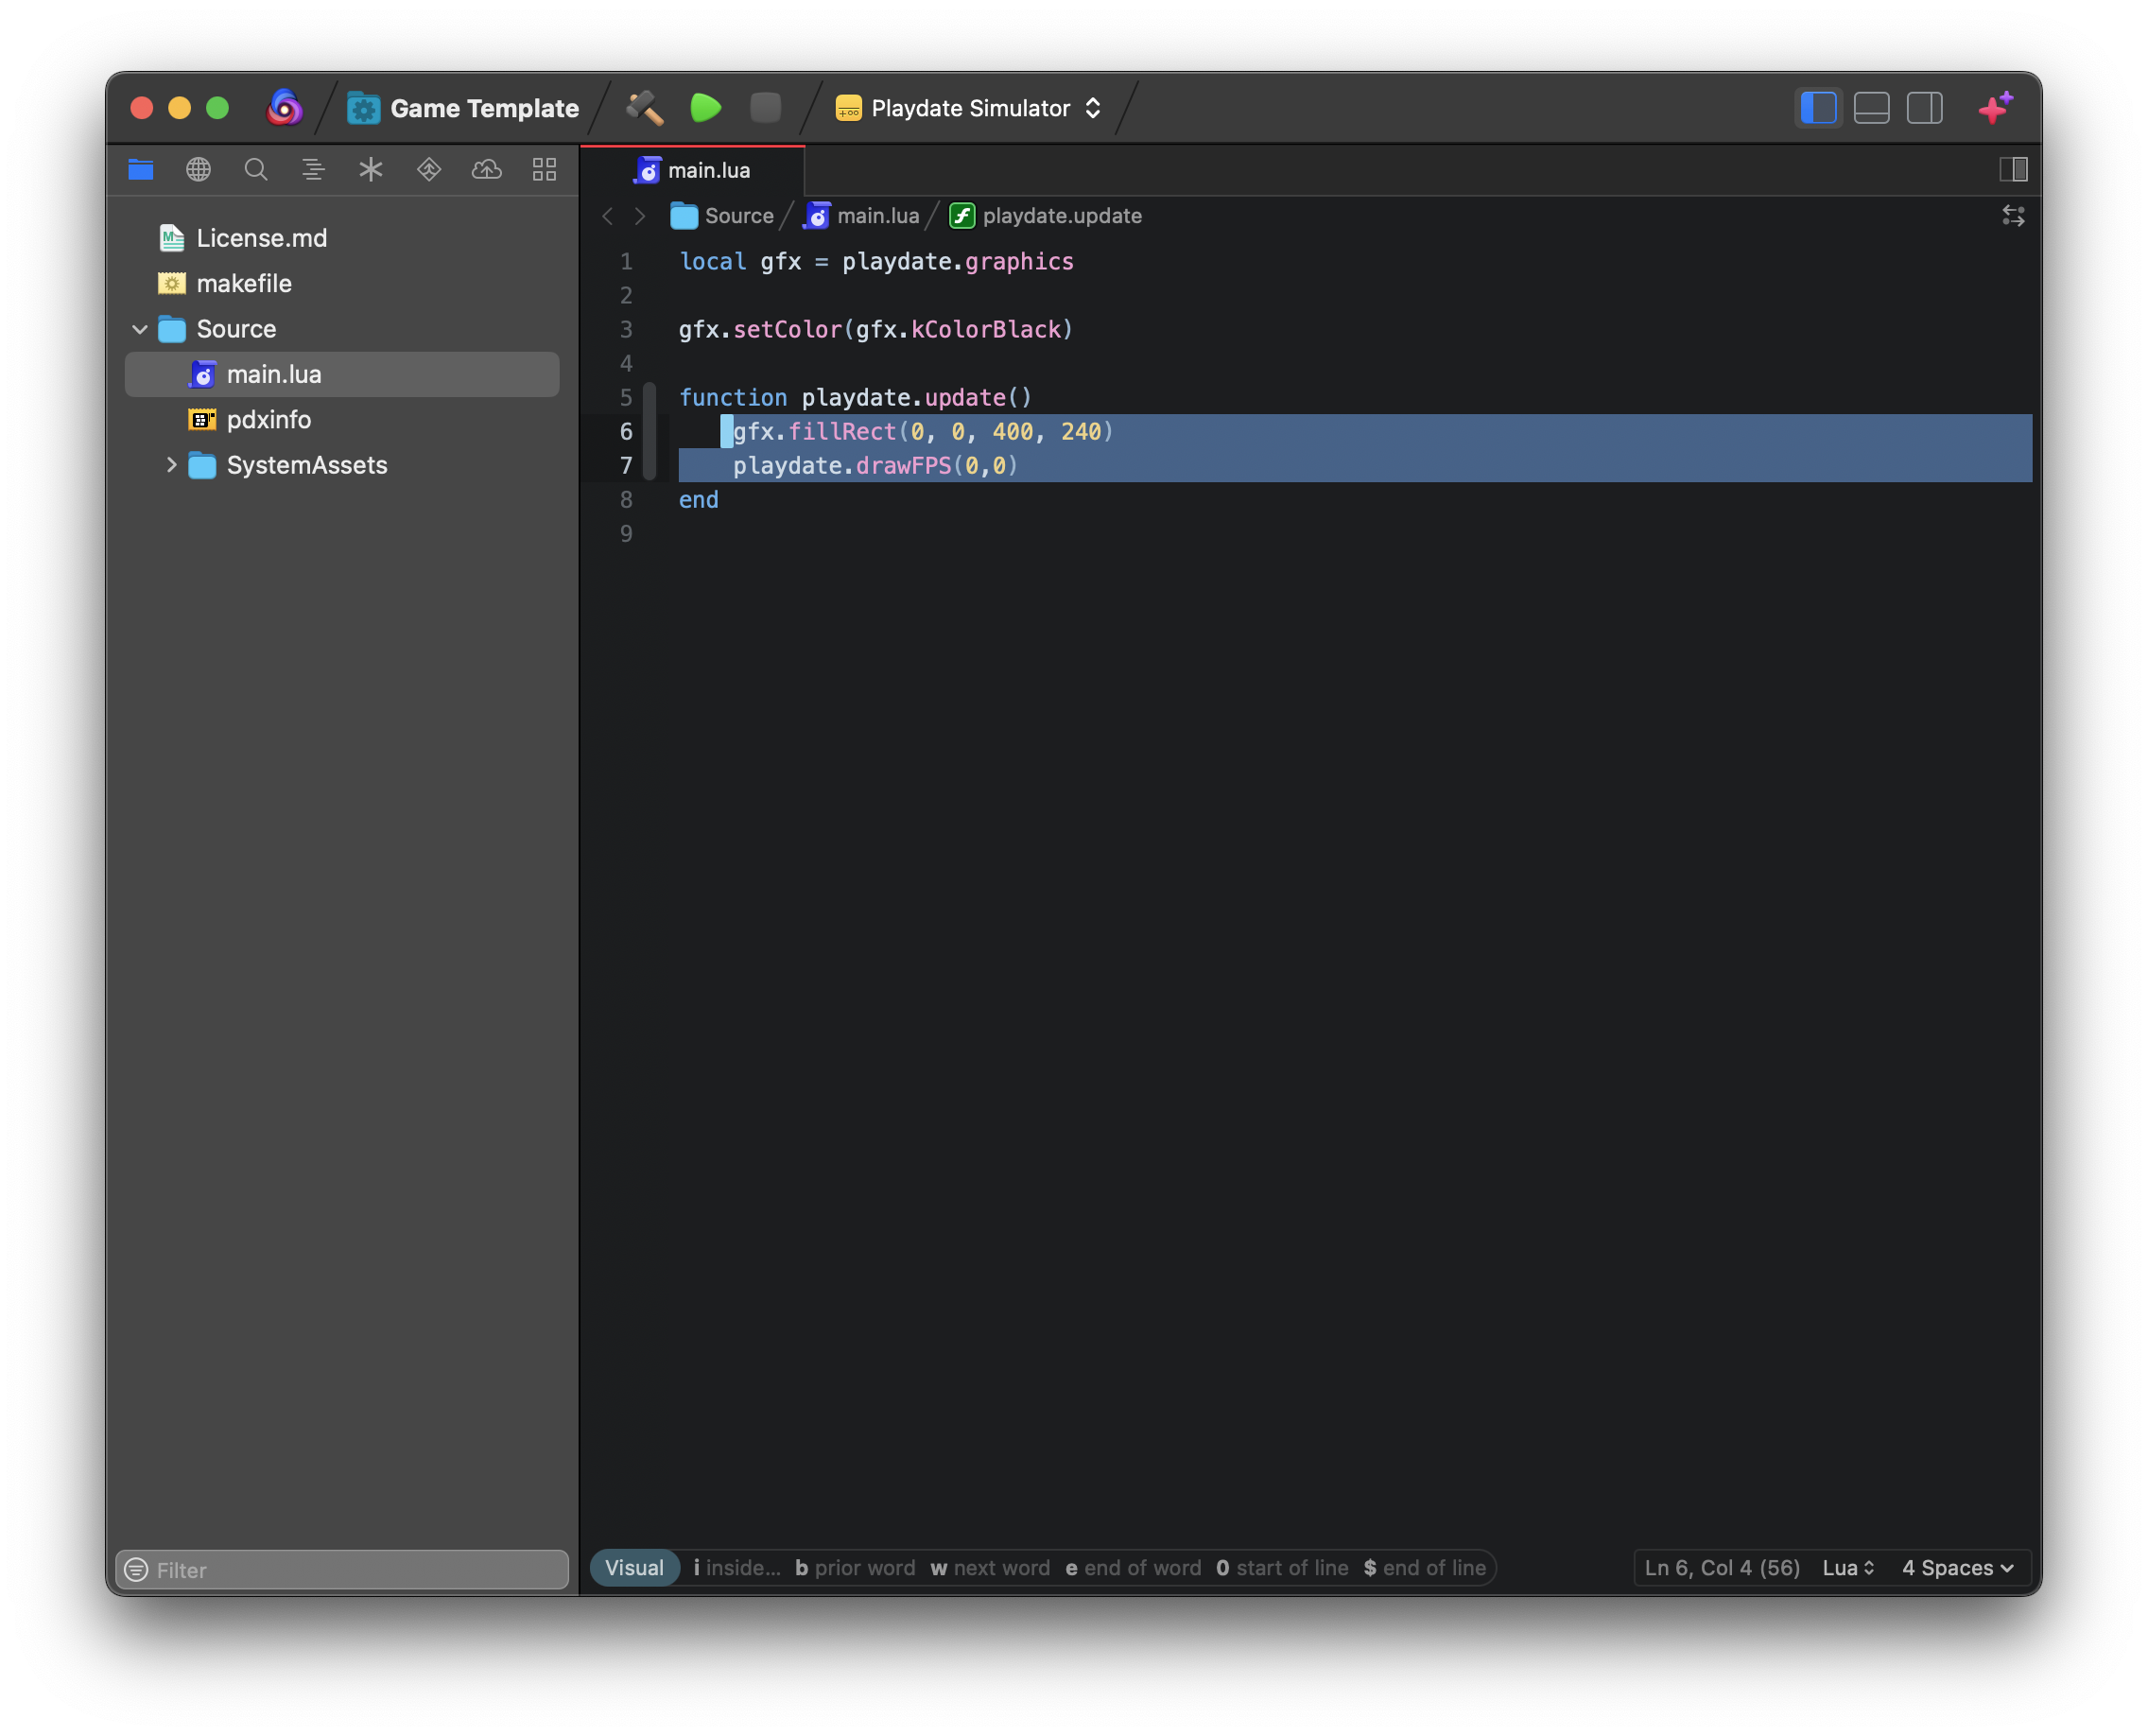Click 'fillRect' on line 6

click(842, 432)
